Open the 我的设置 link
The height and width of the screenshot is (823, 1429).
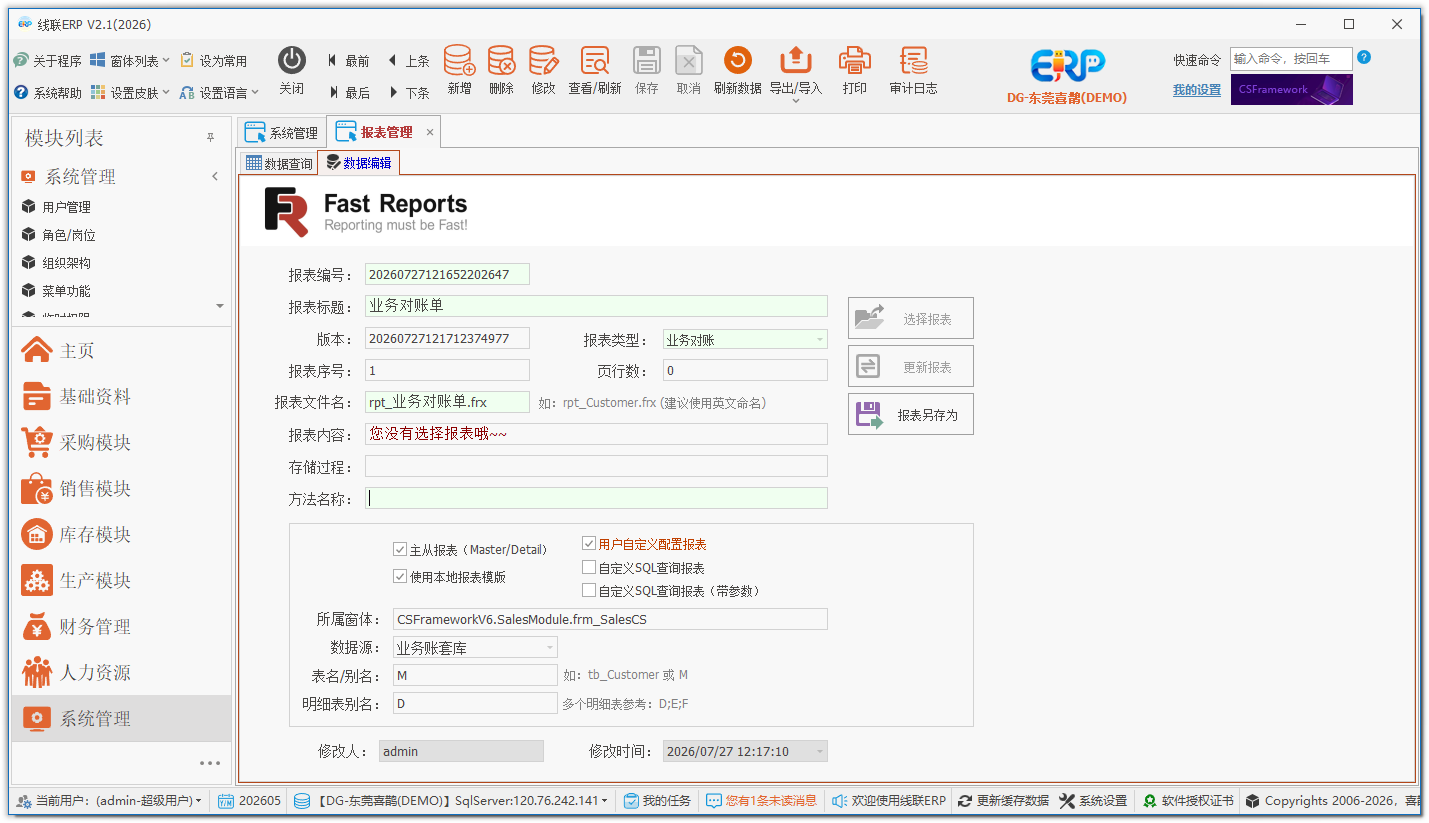[1197, 90]
